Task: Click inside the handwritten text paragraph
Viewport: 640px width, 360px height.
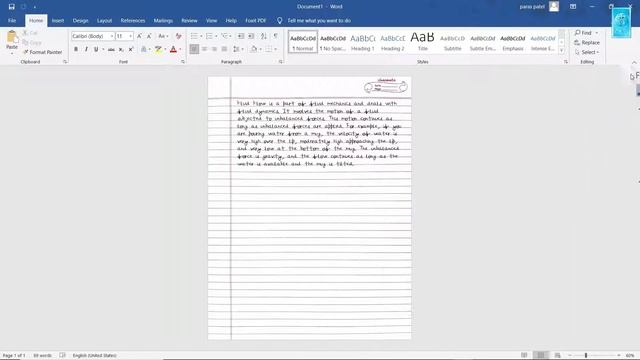Action: tap(318, 134)
